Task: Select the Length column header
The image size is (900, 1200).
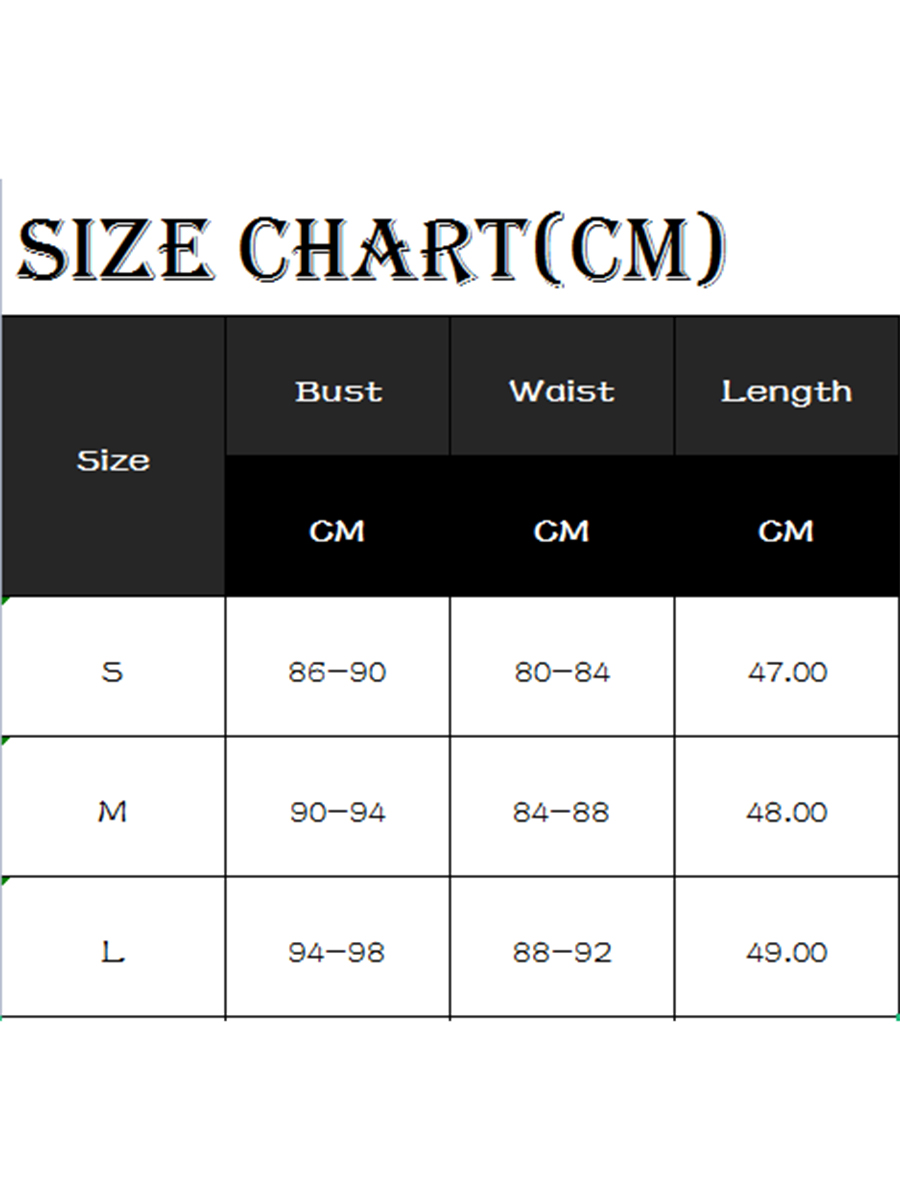Action: click(x=787, y=391)
